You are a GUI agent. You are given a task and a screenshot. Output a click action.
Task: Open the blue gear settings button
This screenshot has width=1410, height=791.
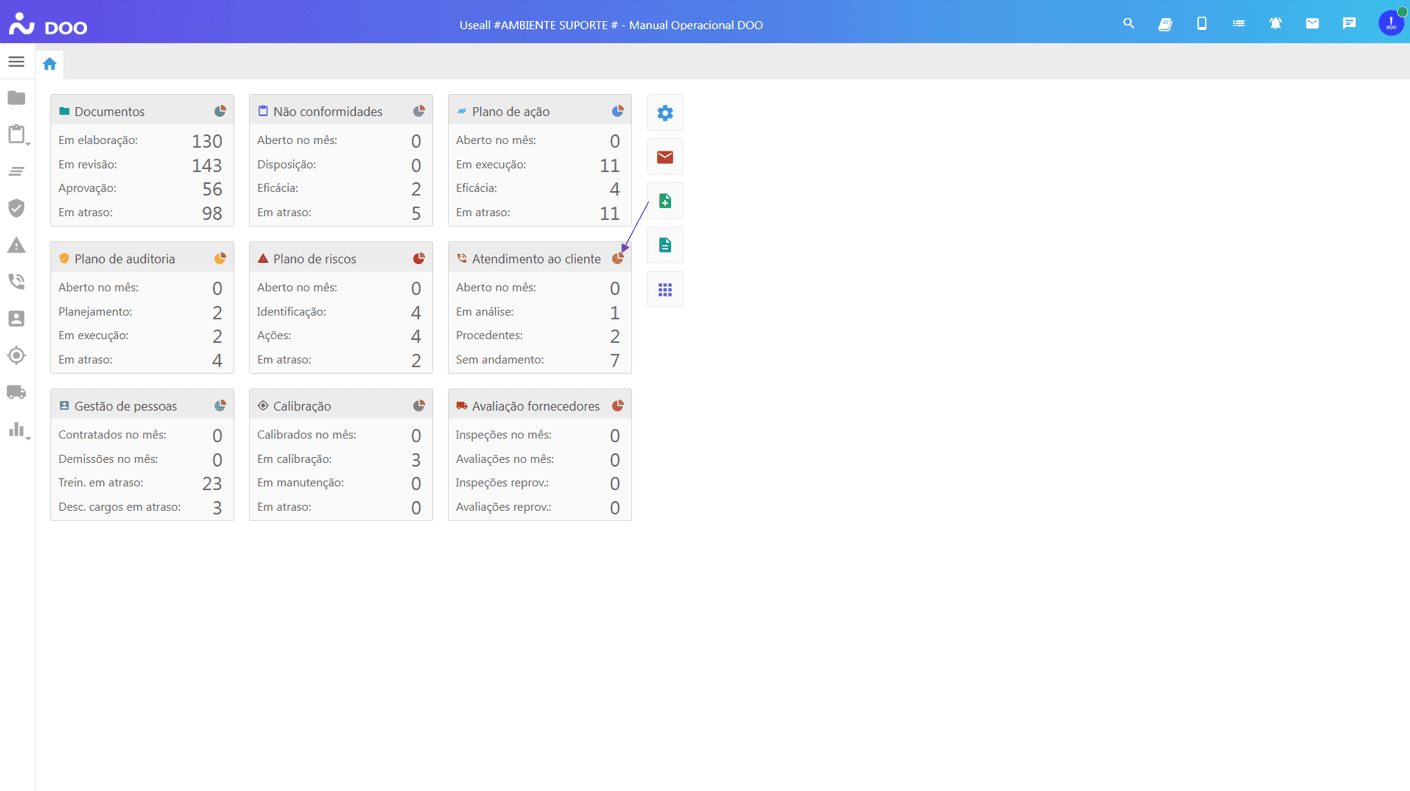pyautogui.click(x=665, y=113)
